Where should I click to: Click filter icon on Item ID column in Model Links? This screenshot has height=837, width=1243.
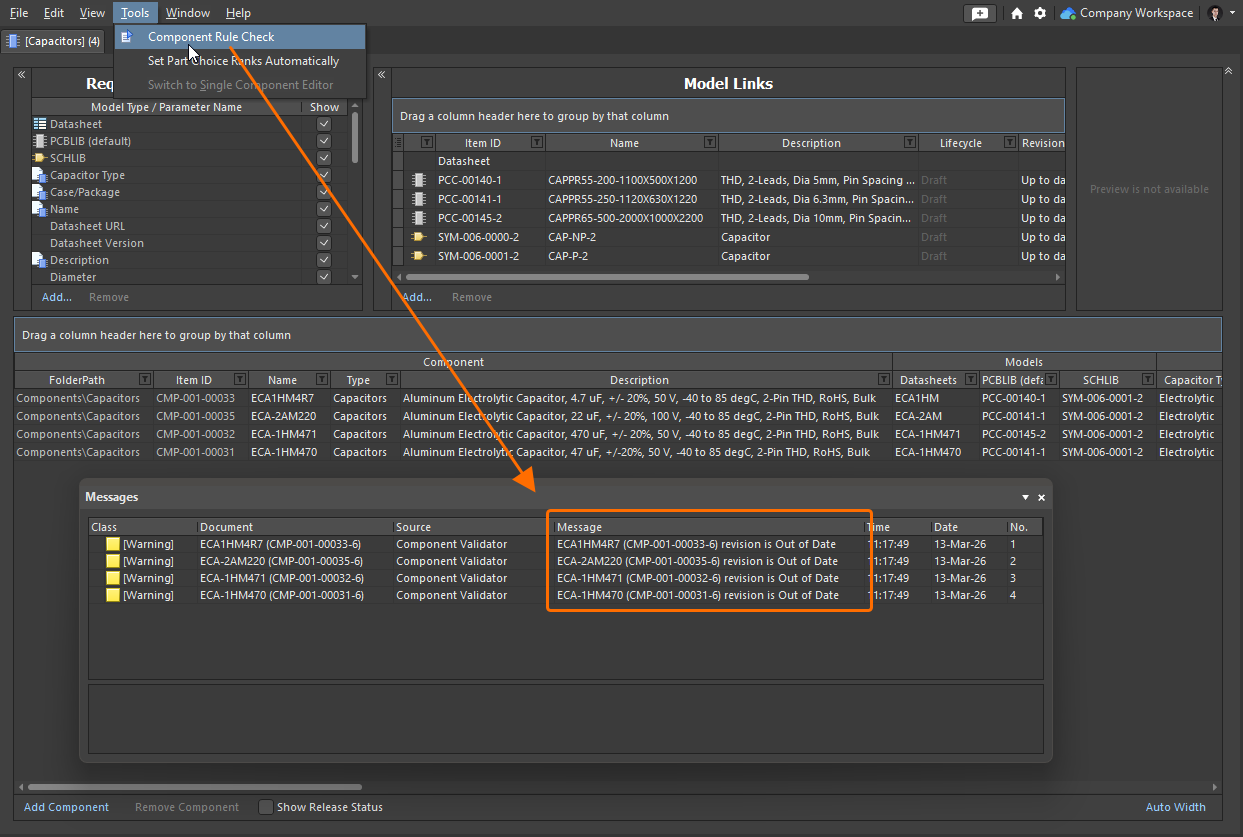pyautogui.click(x=537, y=143)
